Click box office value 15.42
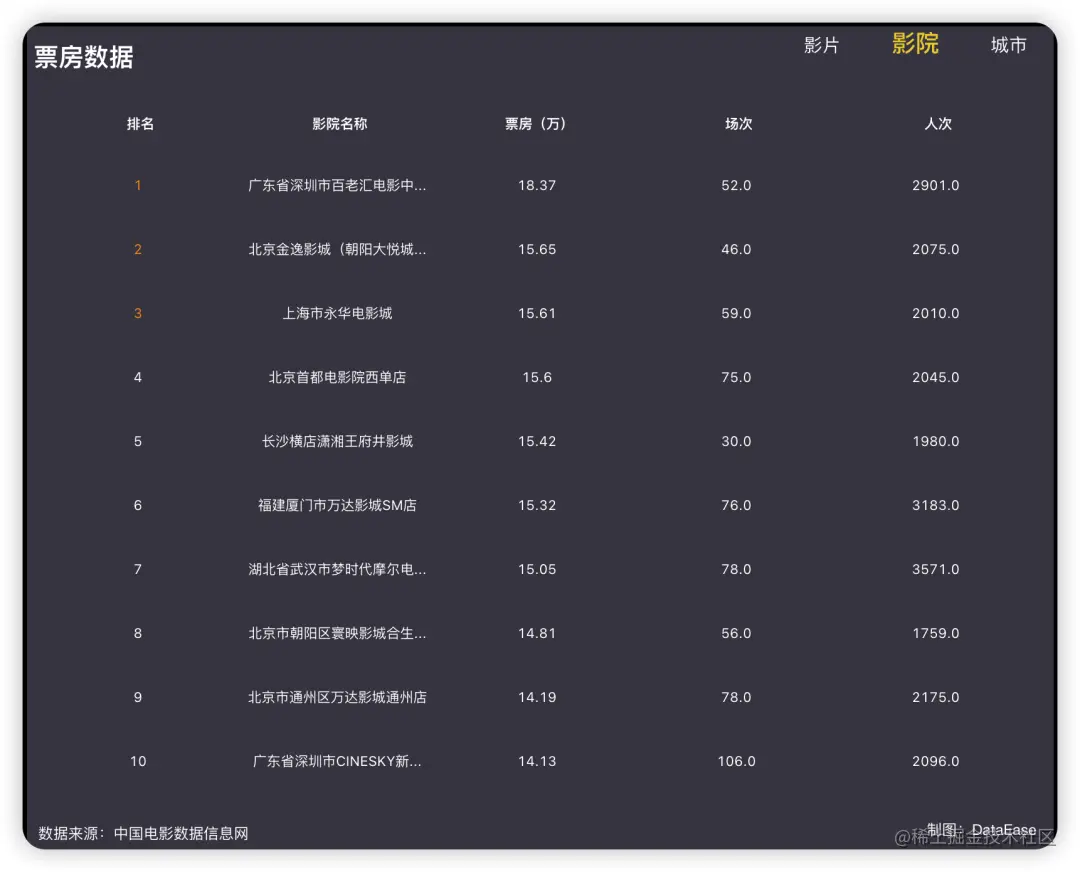Screen dimensions: 1080x872 537,442
